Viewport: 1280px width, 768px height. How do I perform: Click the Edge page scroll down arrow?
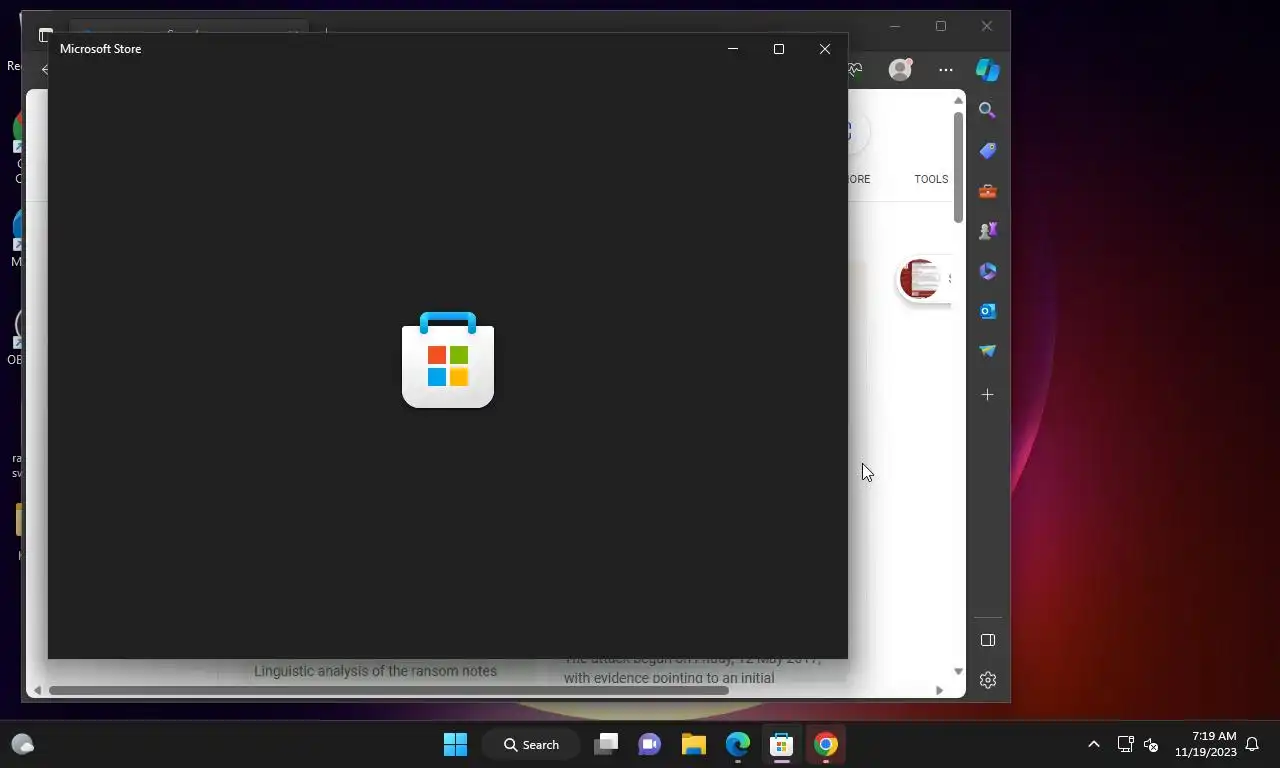[x=958, y=671]
